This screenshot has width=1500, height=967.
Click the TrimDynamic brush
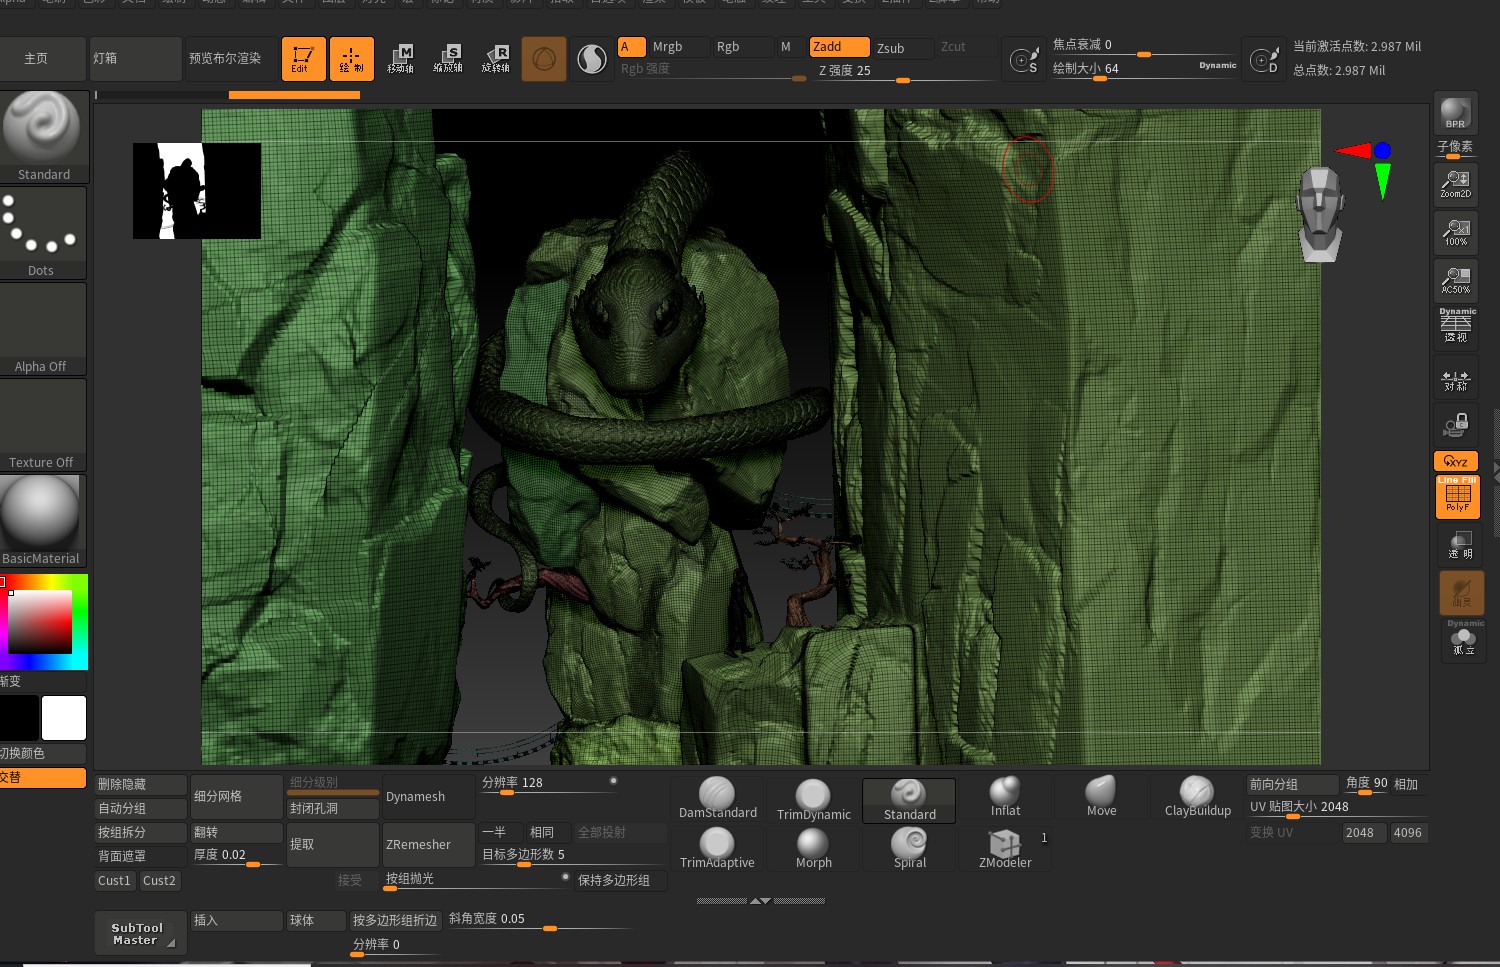(813, 800)
